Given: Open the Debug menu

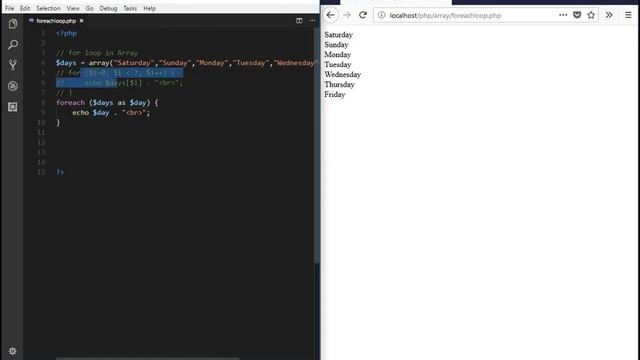Looking at the screenshot, I should pyautogui.click(x=108, y=8).
